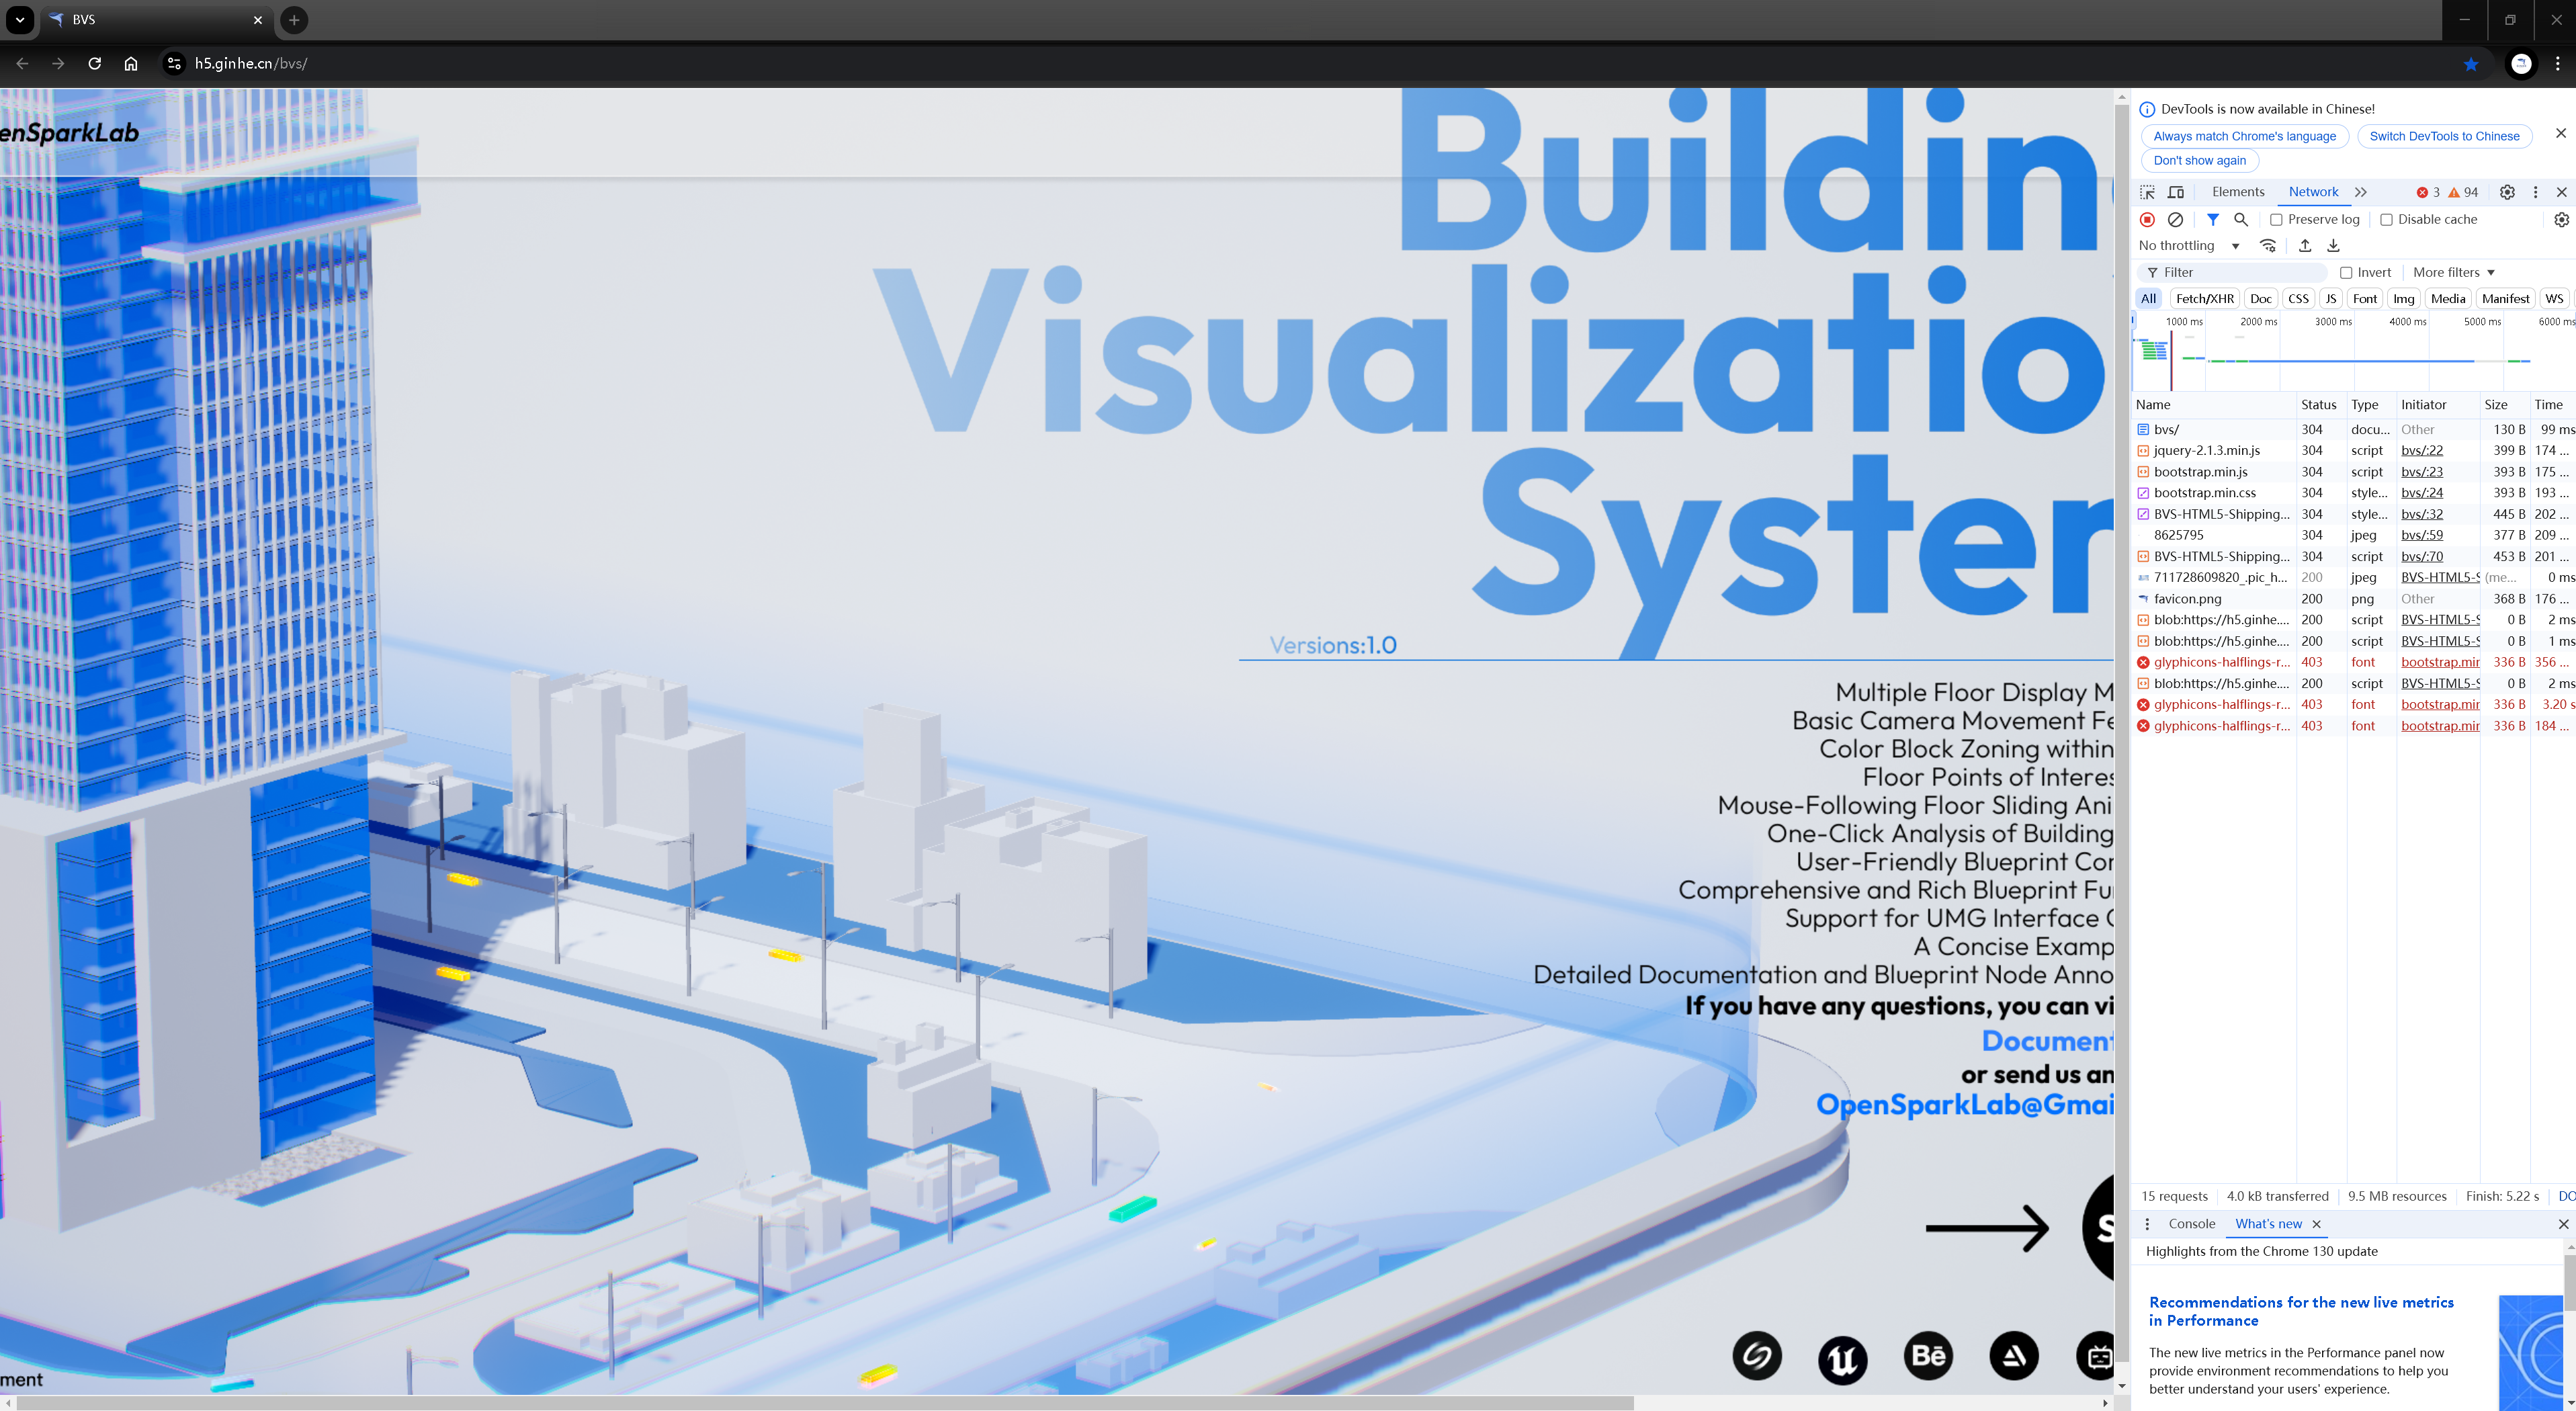Click Always match Chrome's language button

coord(2244,136)
